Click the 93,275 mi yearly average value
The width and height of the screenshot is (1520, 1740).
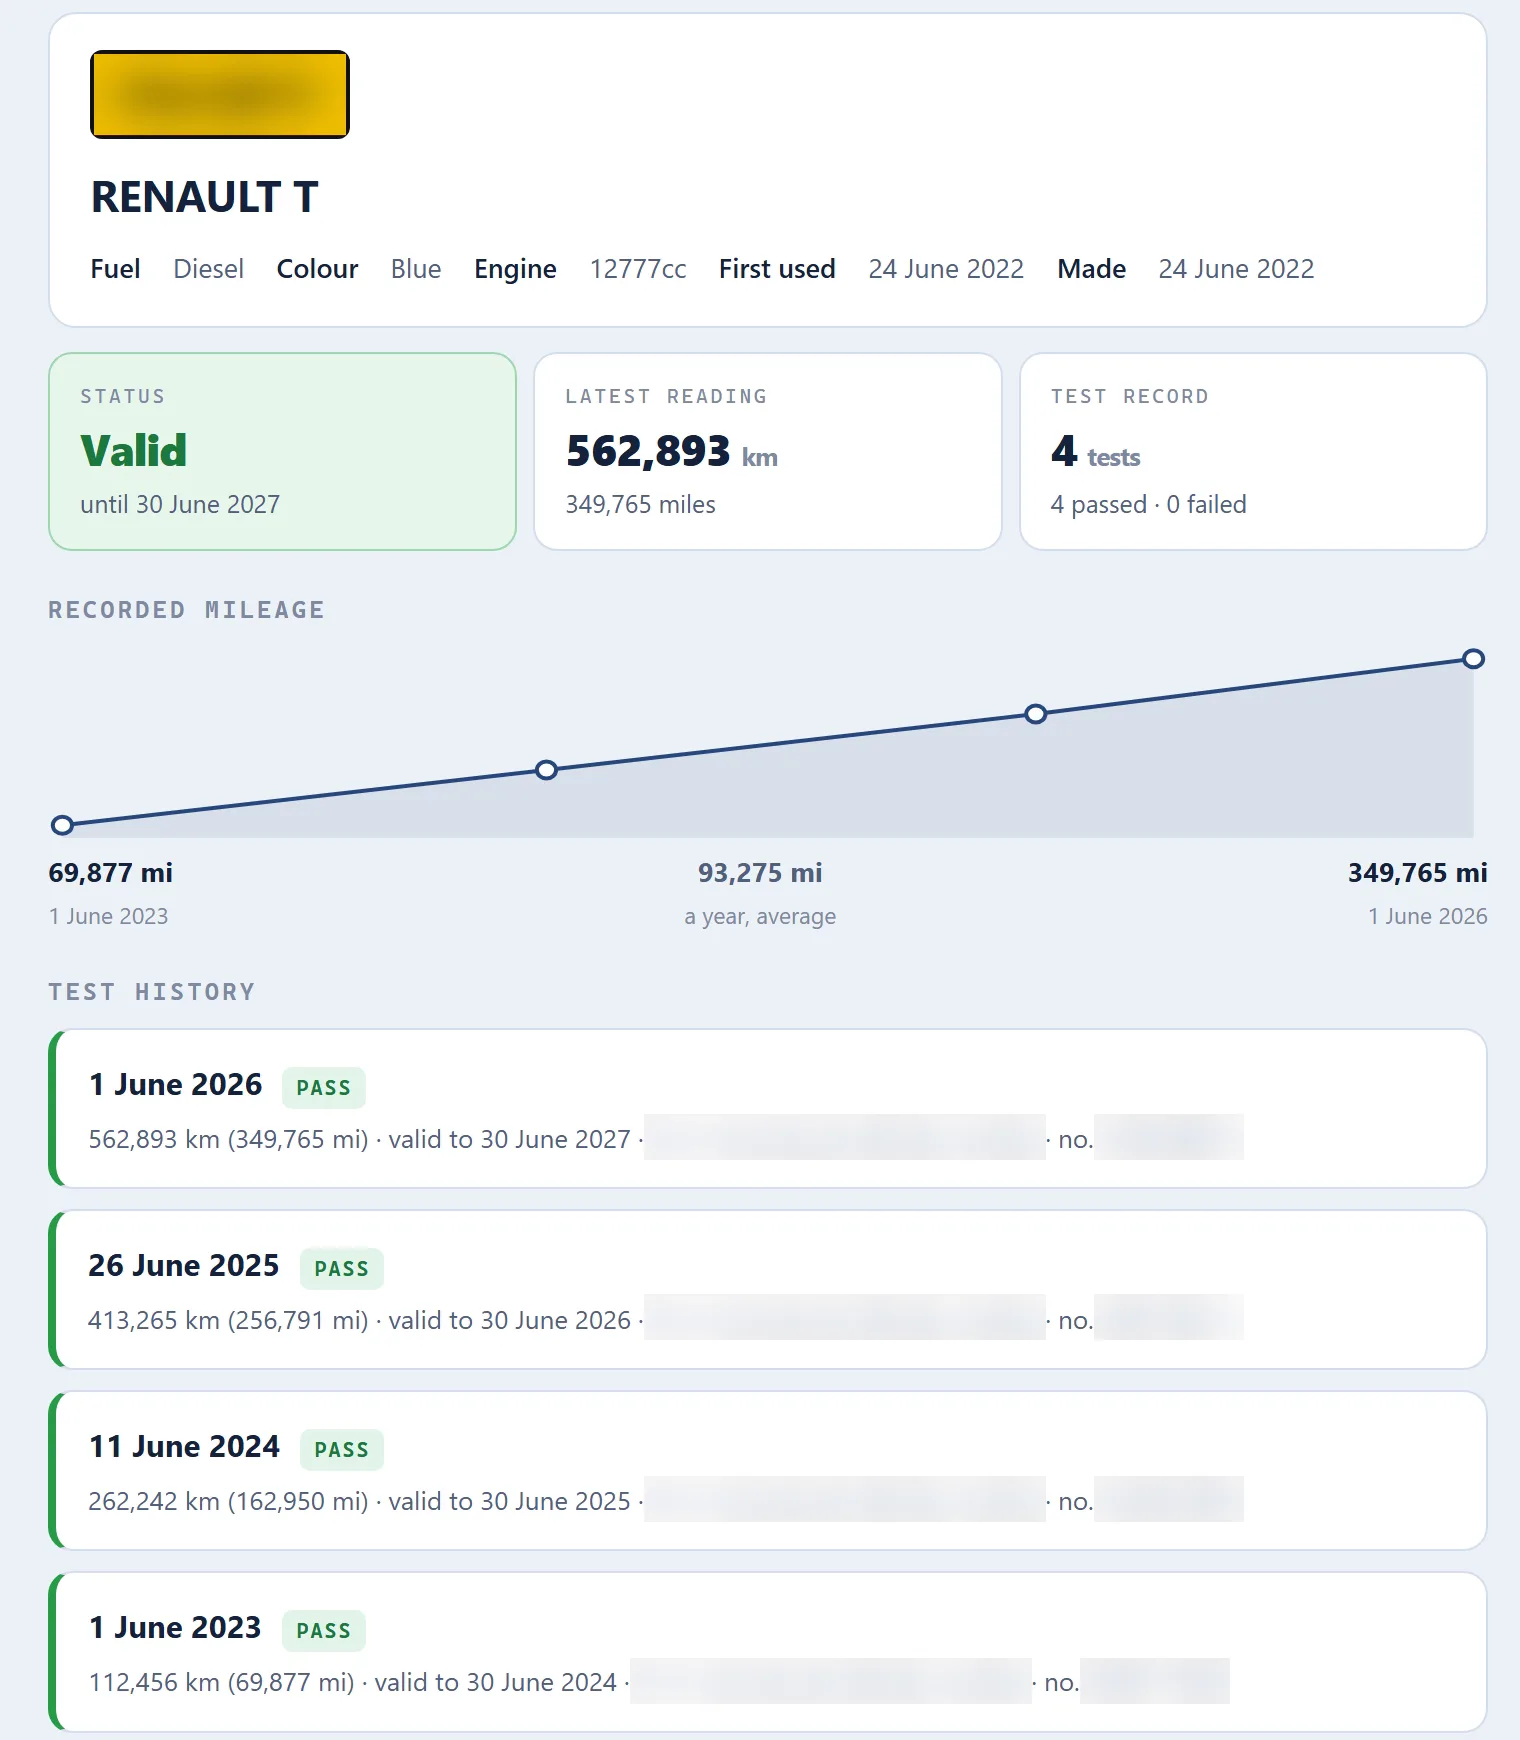click(x=760, y=873)
